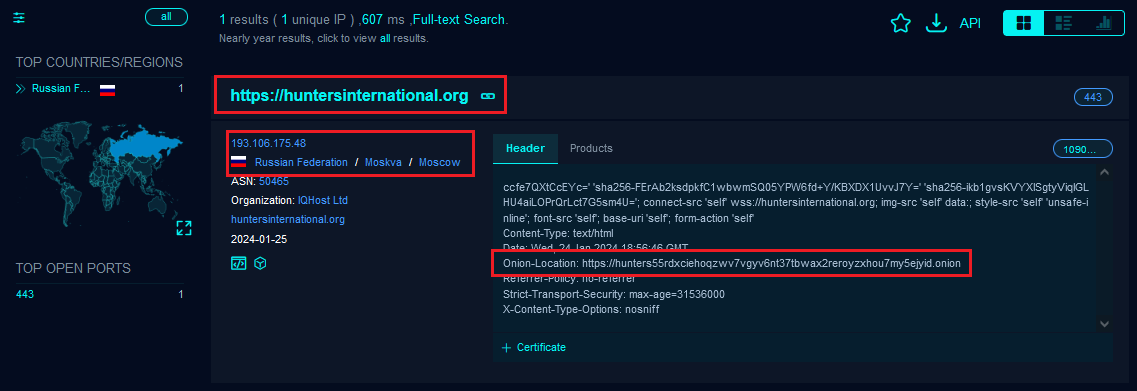Switch to statistics chart view
Screen dimensions: 1137x391
click(x=1104, y=23)
